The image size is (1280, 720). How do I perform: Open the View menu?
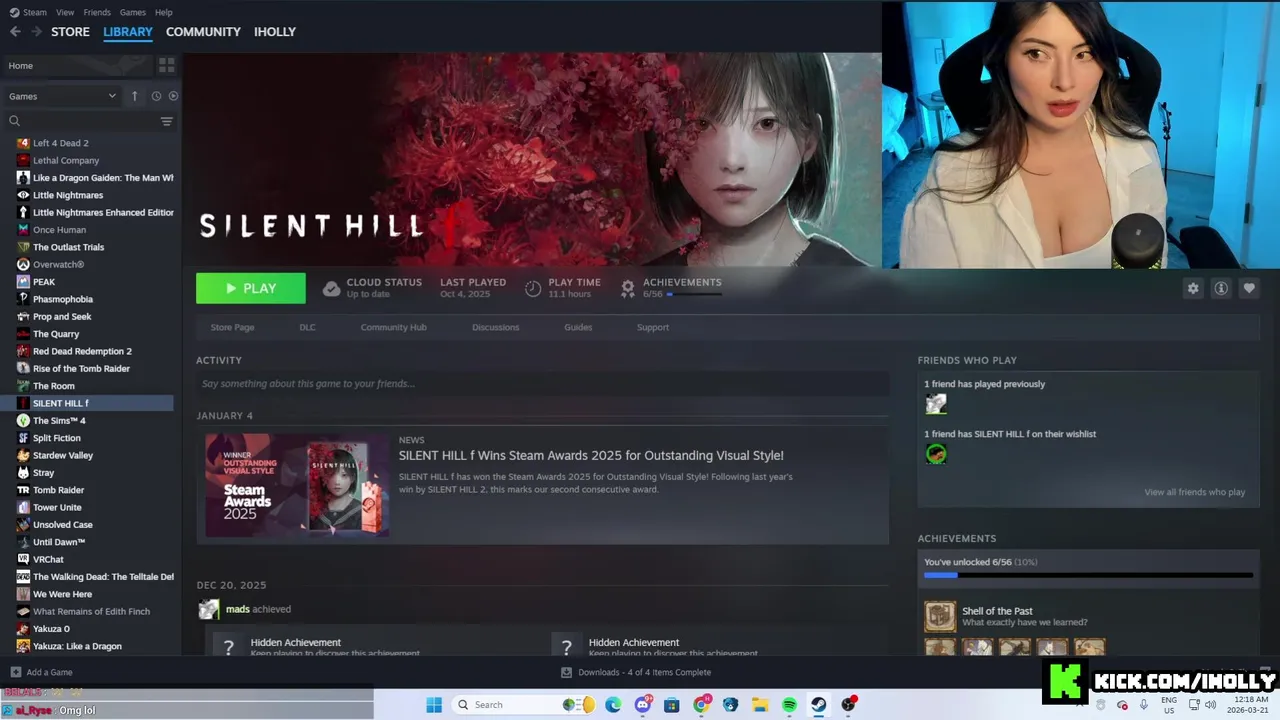65,12
